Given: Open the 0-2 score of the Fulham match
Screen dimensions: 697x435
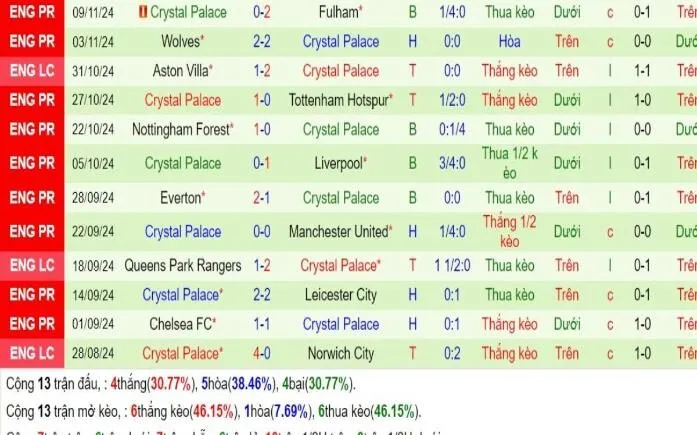Looking at the screenshot, I should [261, 12].
